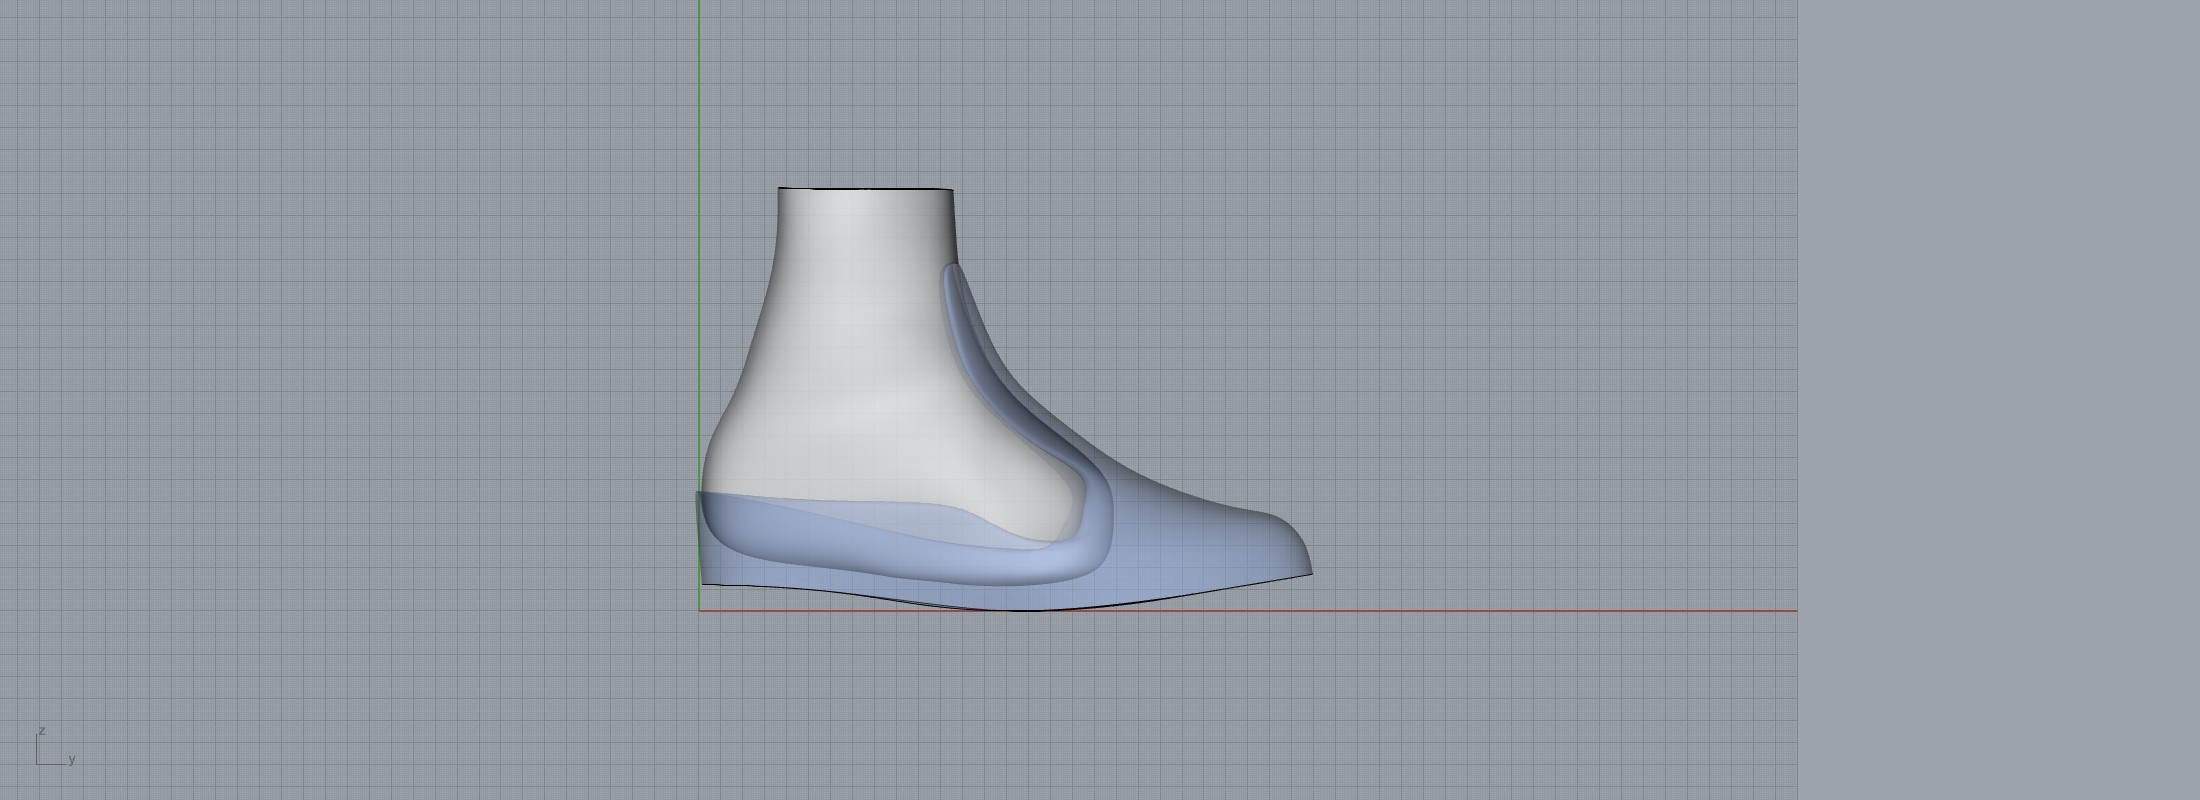Click the y label on the axis icon
The image size is (2200, 800).
(72, 760)
